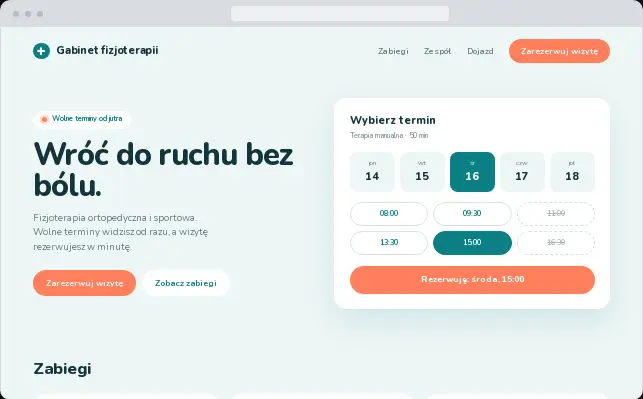Confirm with Rezerwuję: środa, 15:00 button
643x399 pixels.
472,280
